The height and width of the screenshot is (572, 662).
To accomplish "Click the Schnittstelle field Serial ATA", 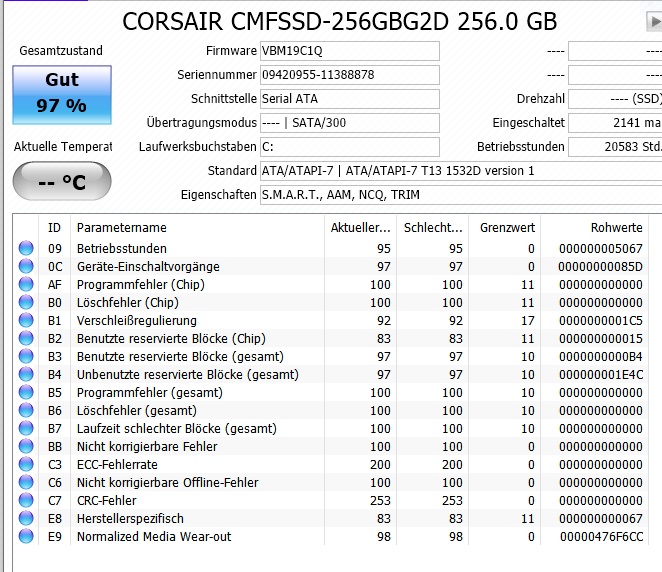I will coord(350,99).
